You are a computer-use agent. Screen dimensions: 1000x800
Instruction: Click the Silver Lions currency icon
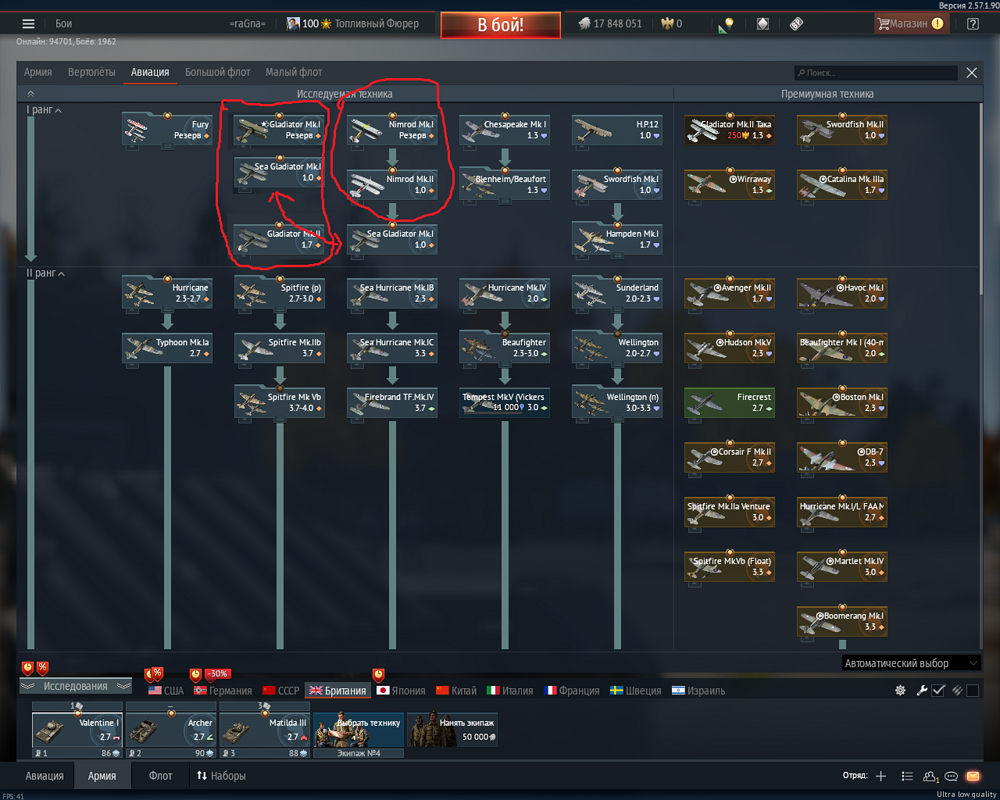pos(584,24)
